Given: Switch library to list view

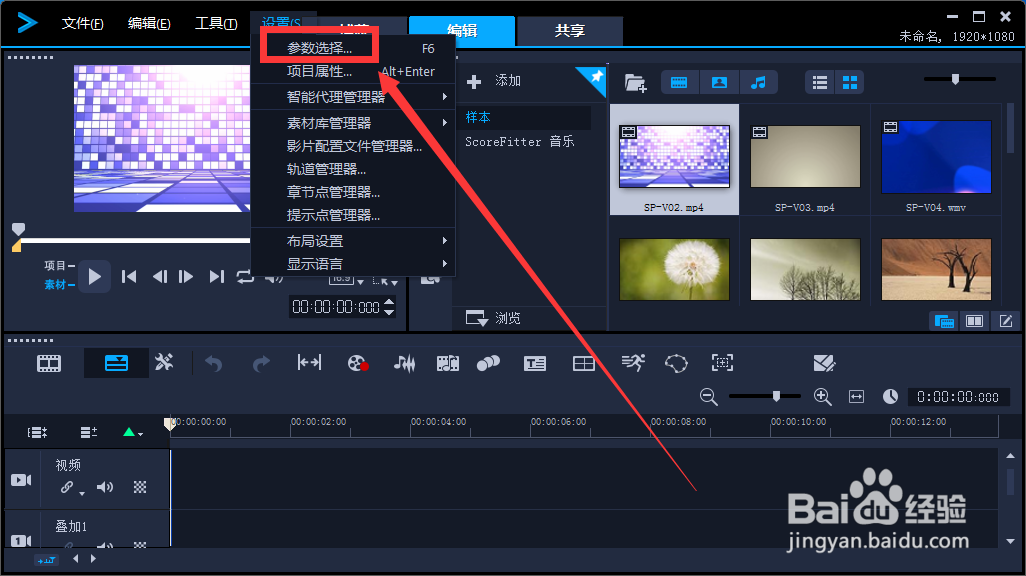Looking at the screenshot, I should pos(820,82).
